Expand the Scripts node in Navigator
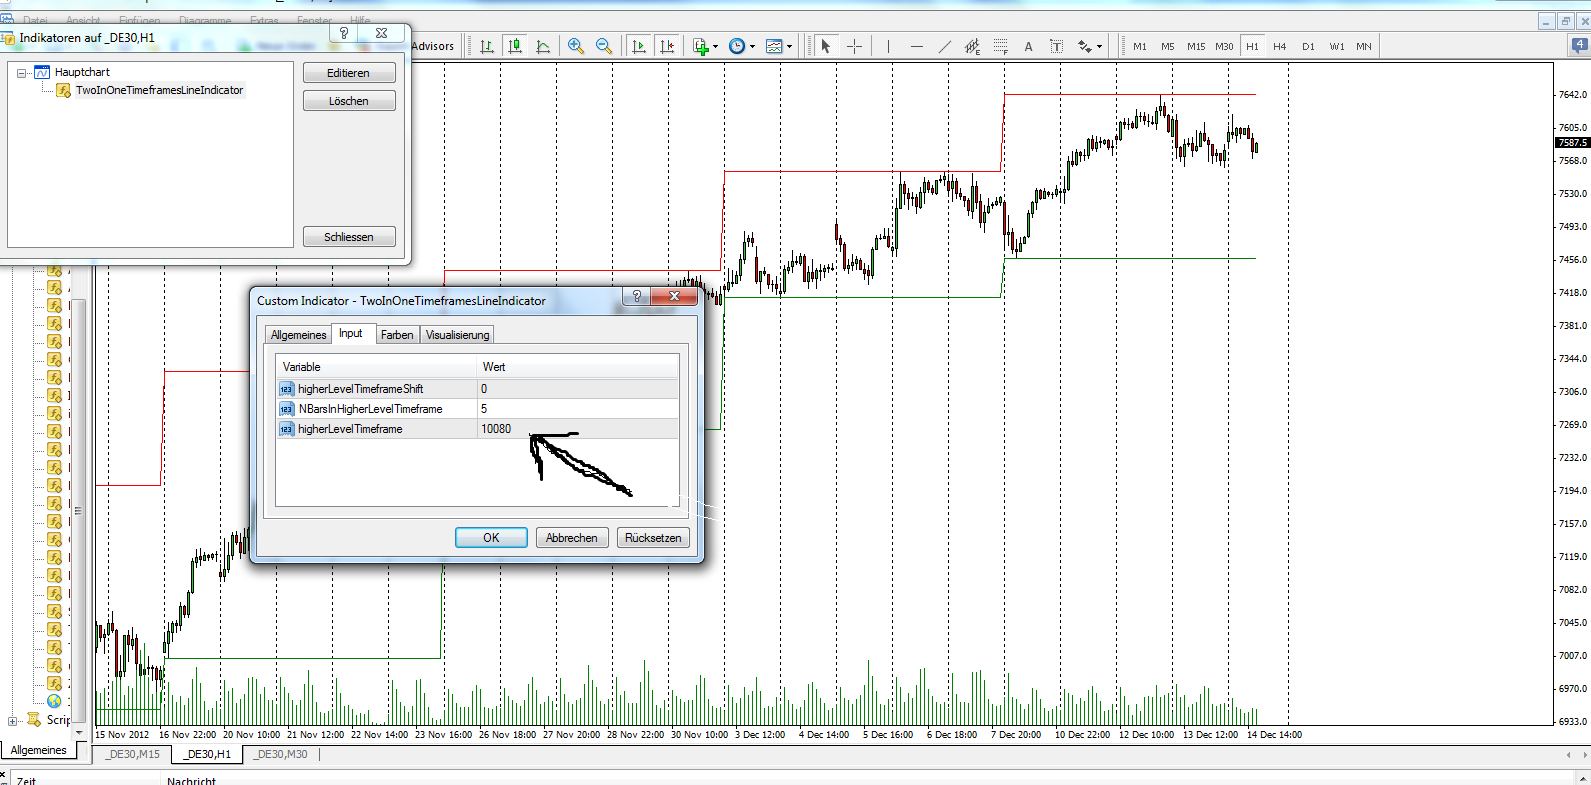This screenshot has width=1591, height=785. 12,720
